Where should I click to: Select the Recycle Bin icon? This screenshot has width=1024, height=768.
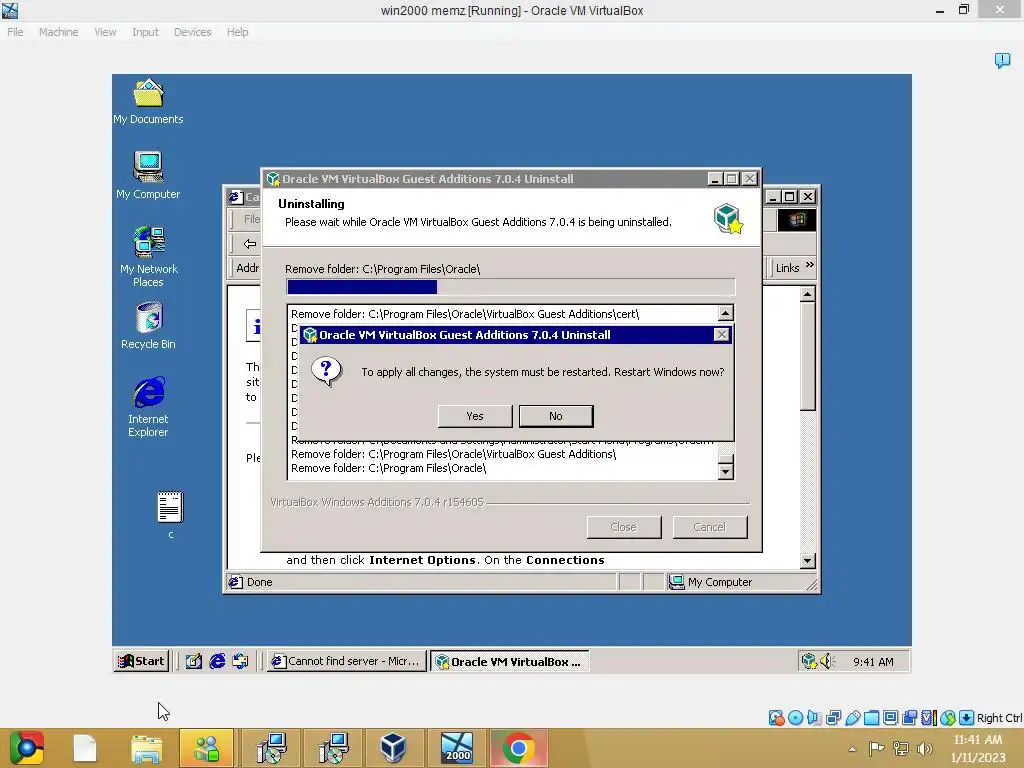[x=148, y=325]
